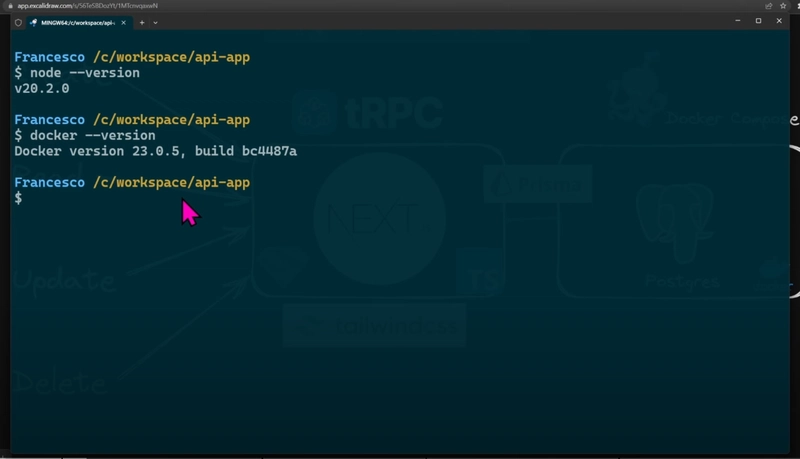The height and width of the screenshot is (459, 800).
Task: Click the shield icon beside the terminal tab
Action: point(18,22)
